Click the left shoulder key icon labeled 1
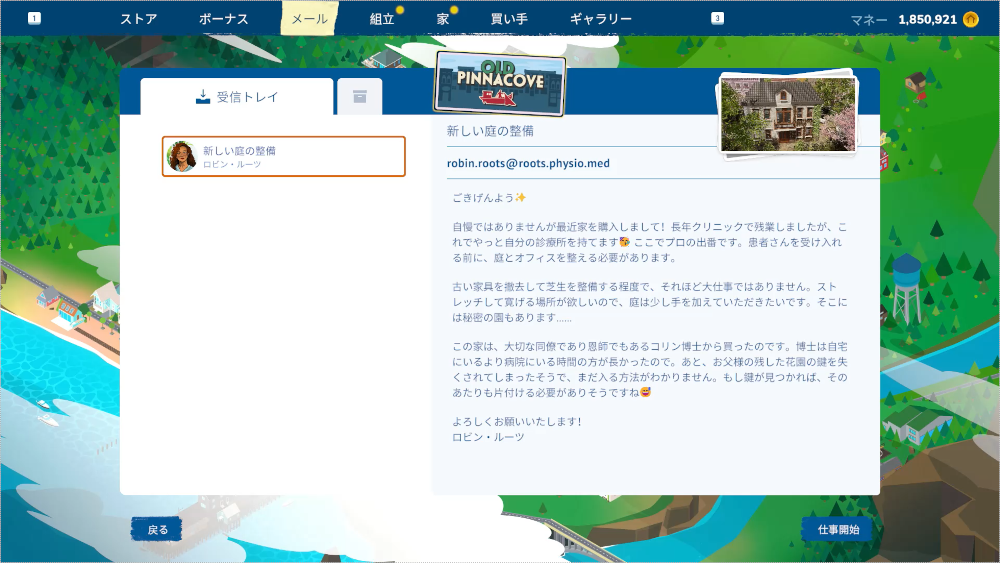 coord(34,18)
